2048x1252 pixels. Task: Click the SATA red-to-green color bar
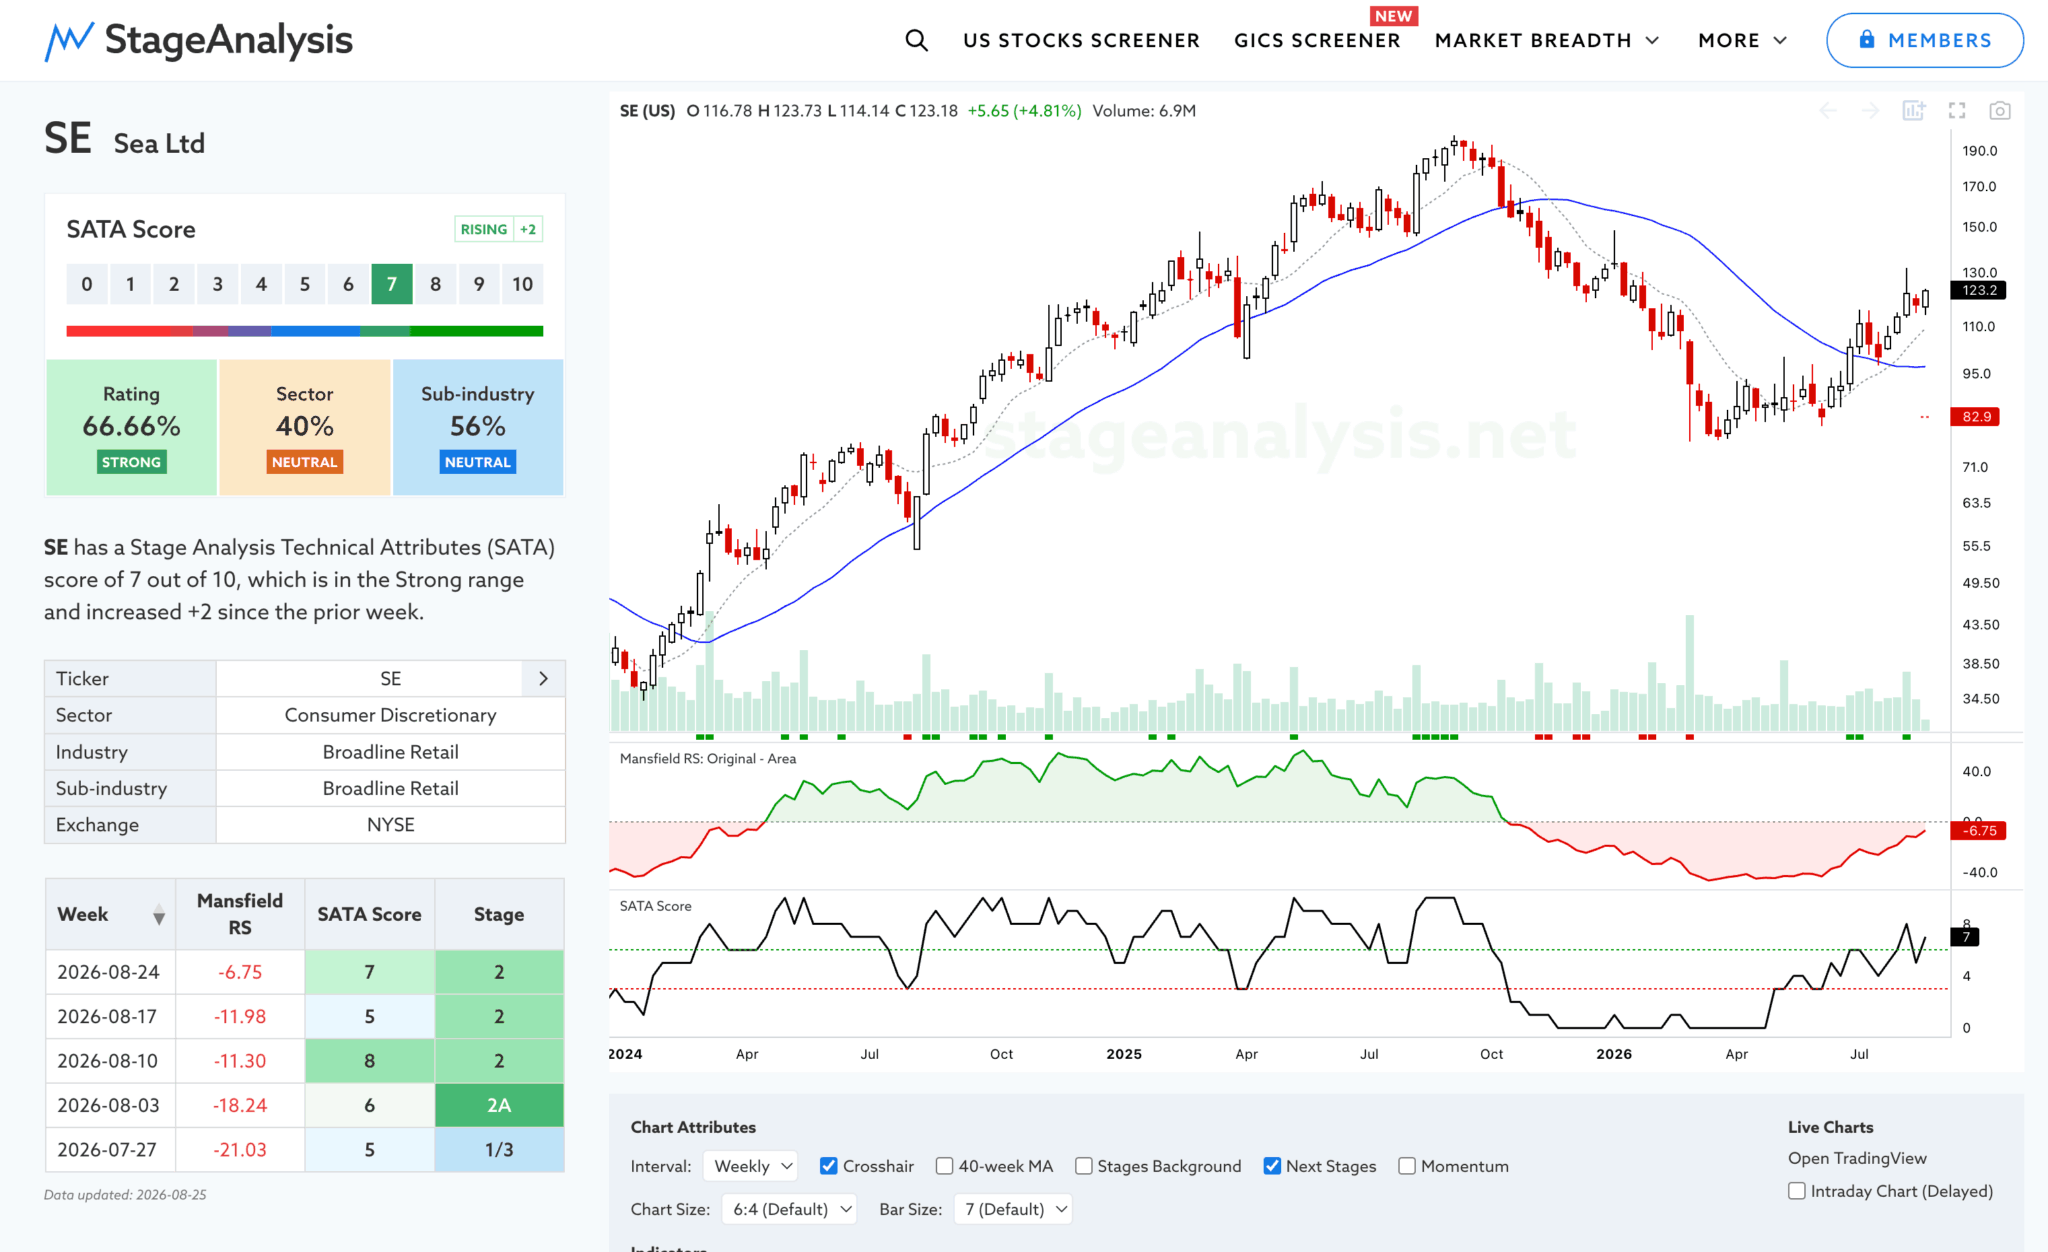click(x=305, y=331)
